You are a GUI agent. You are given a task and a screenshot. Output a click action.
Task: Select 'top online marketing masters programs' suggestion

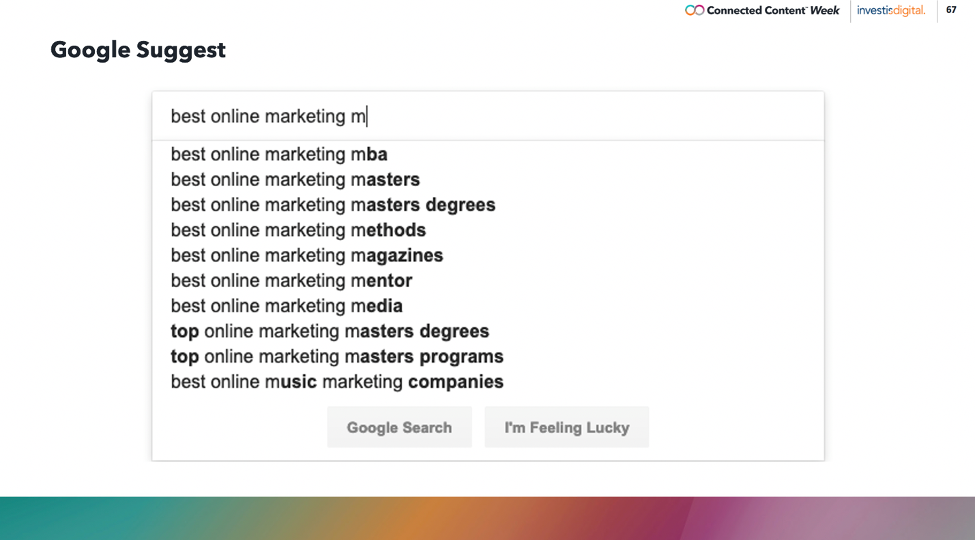pos(337,356)
